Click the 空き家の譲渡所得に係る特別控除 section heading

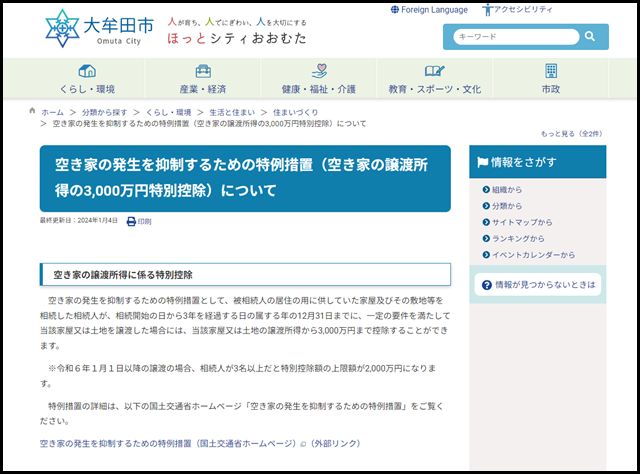[x=245, y=275]
